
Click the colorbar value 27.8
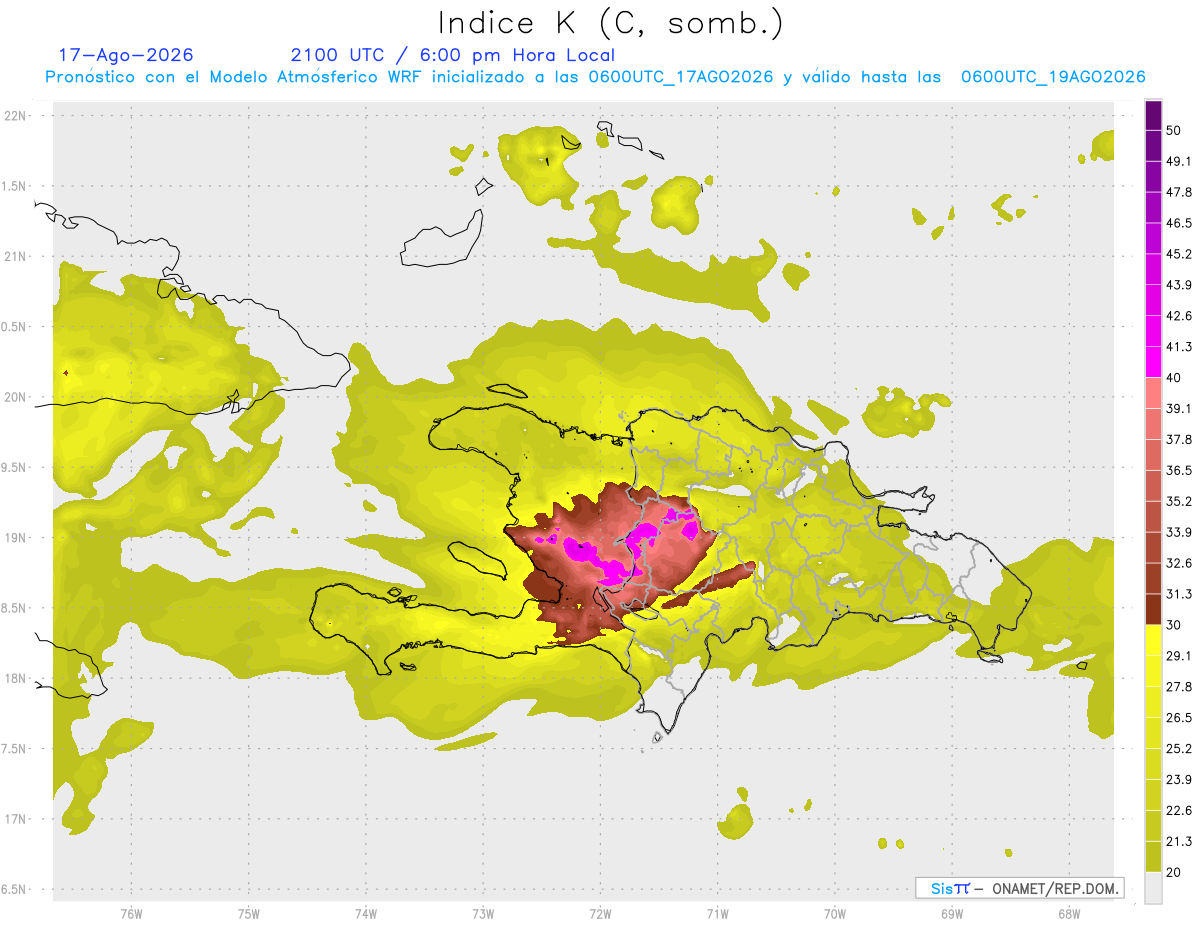(x=1179, y=687)
